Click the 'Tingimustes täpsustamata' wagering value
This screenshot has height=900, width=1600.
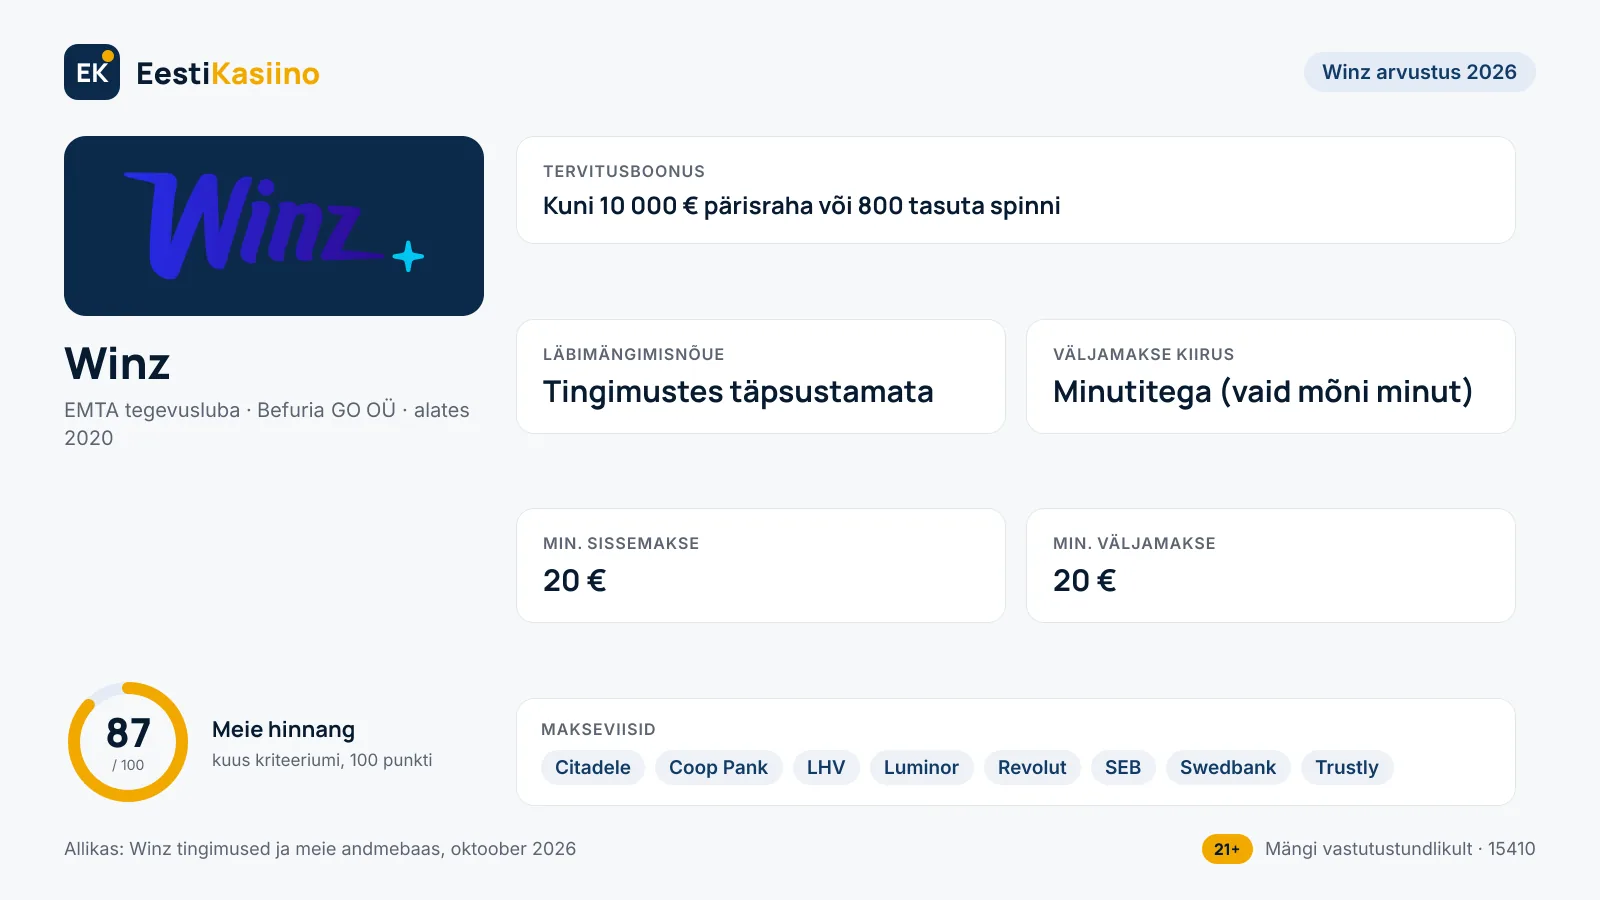(738, 392)
